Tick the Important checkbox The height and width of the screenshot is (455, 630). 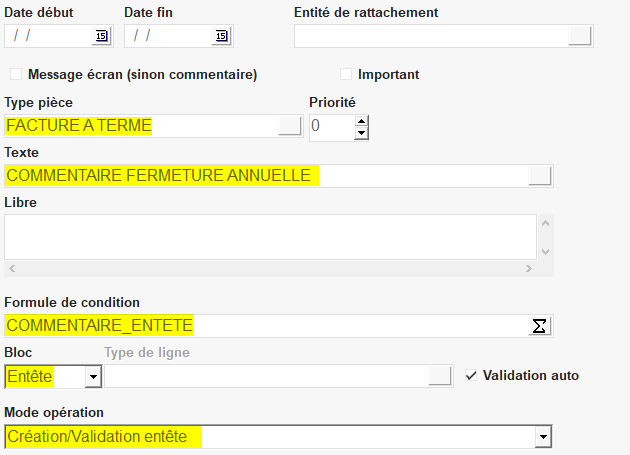[x=346, y=74]
